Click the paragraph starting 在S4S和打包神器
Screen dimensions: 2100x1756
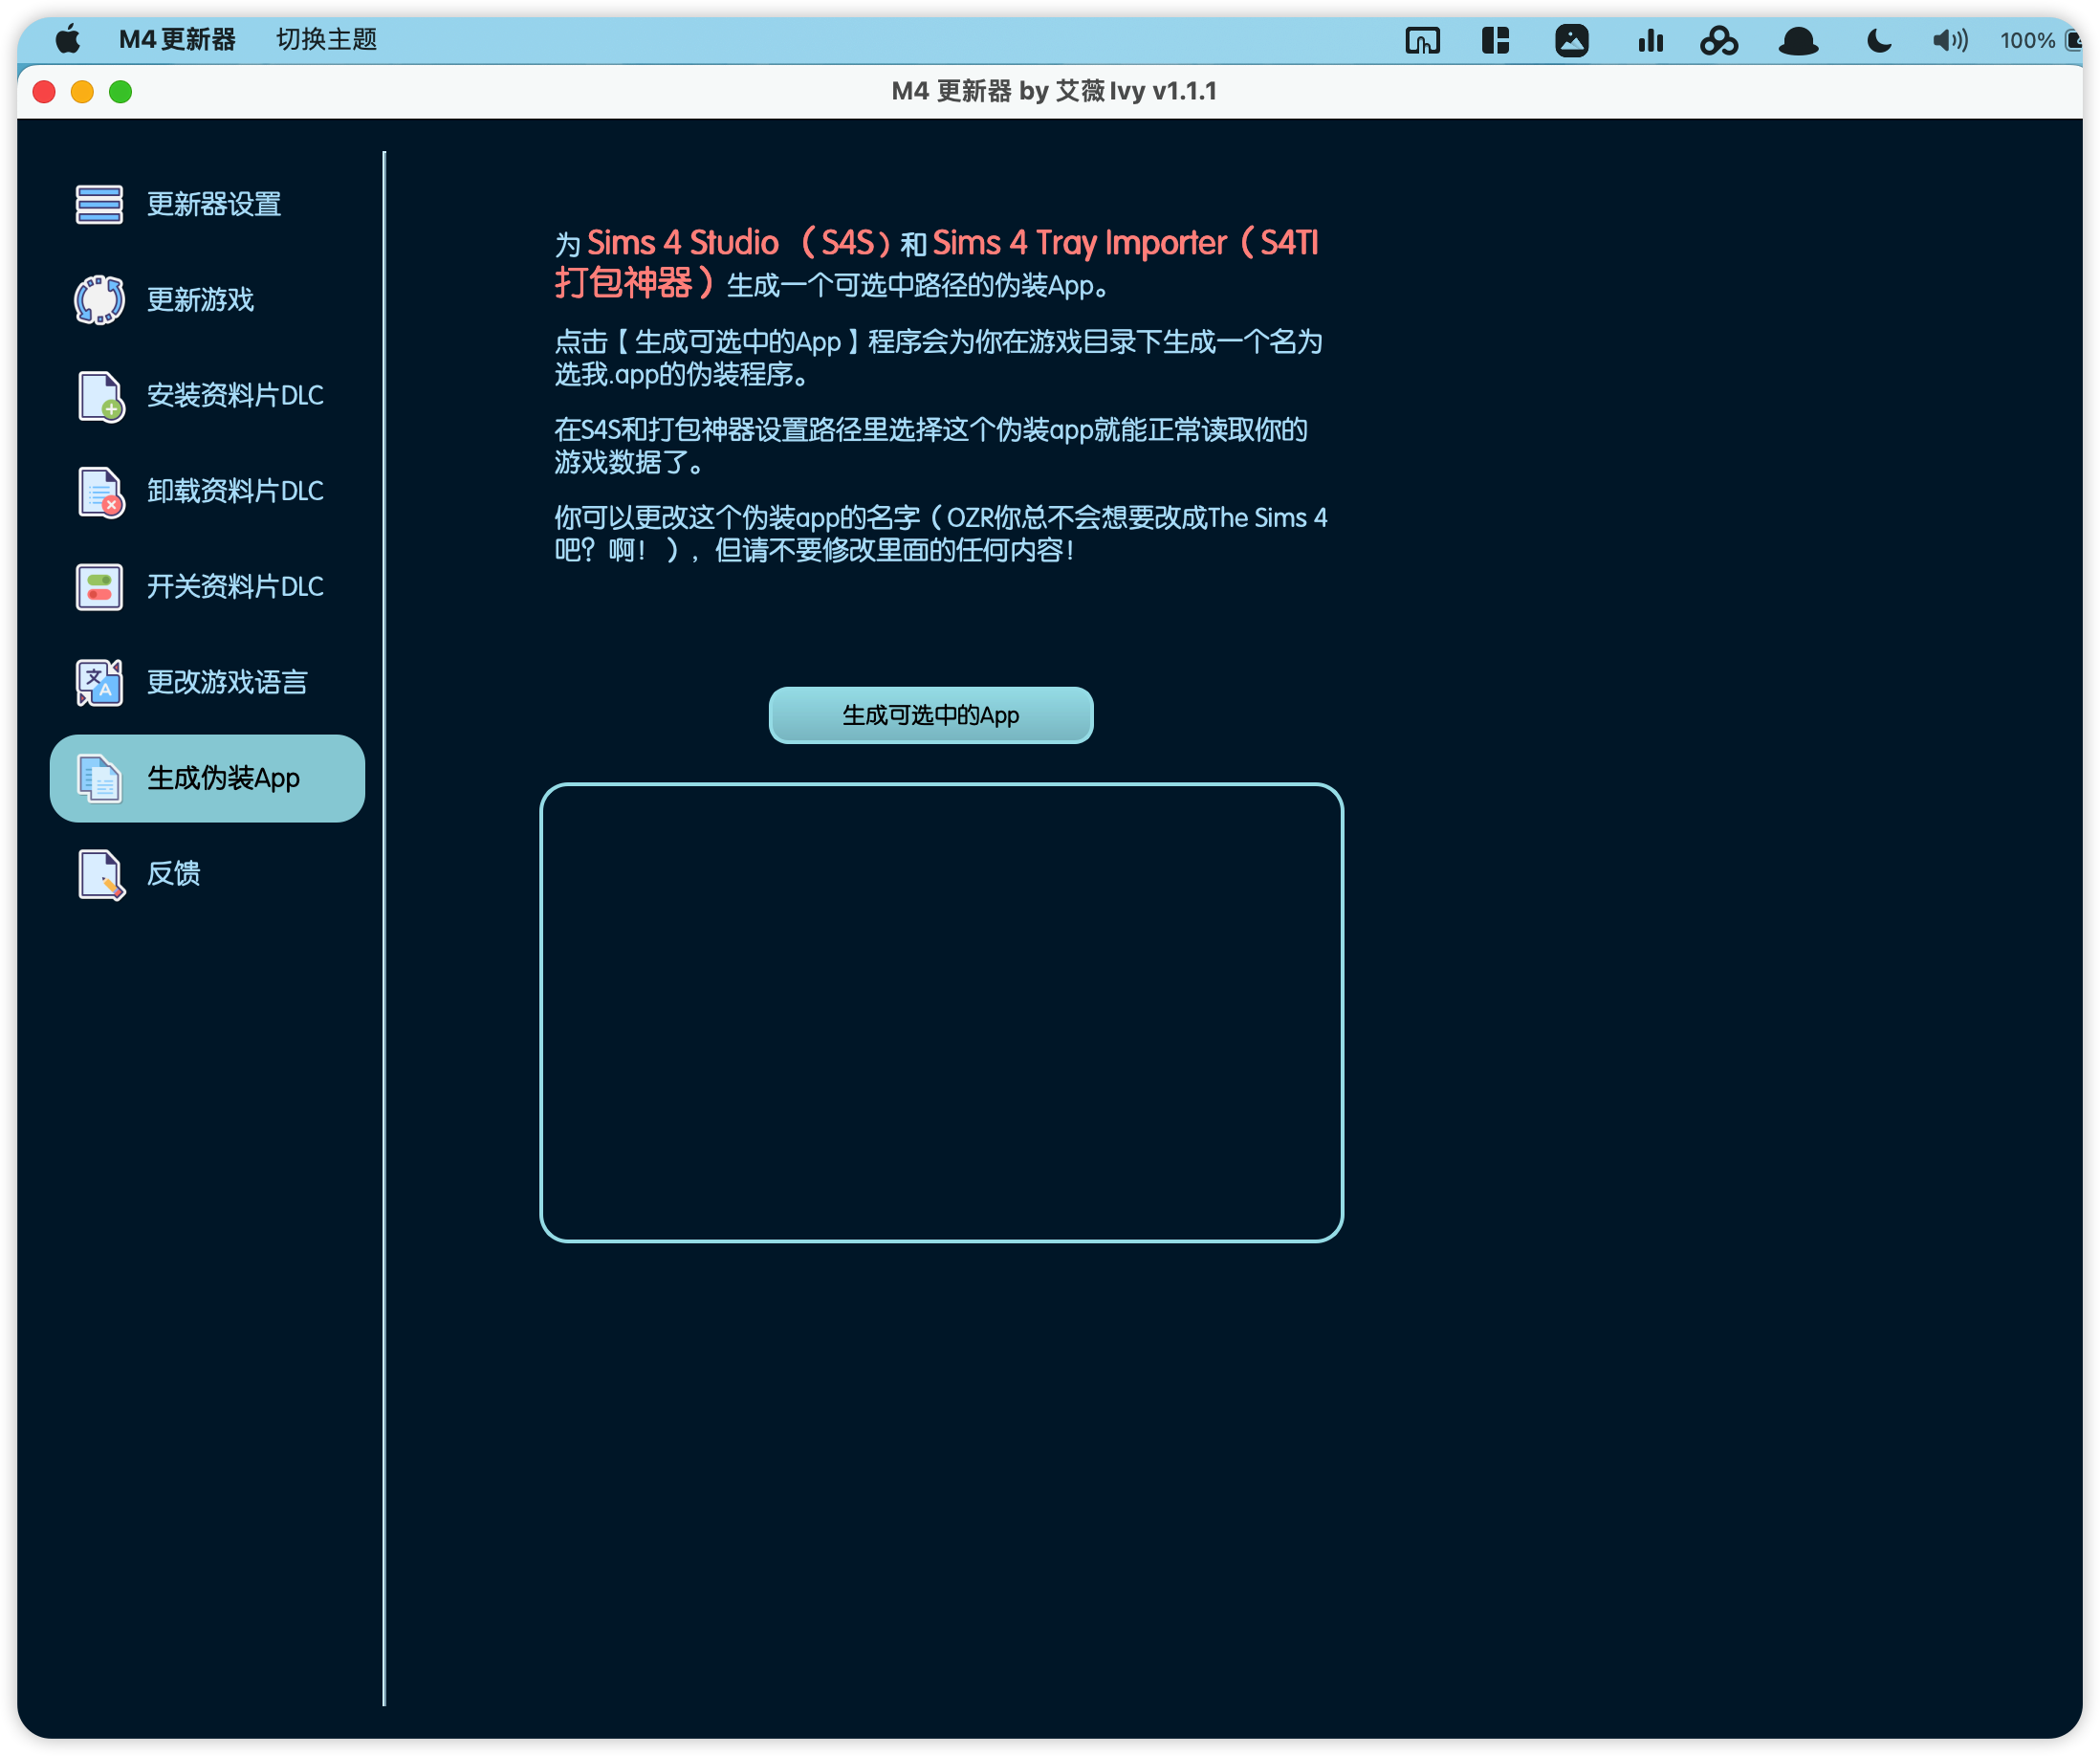point(930,446)
